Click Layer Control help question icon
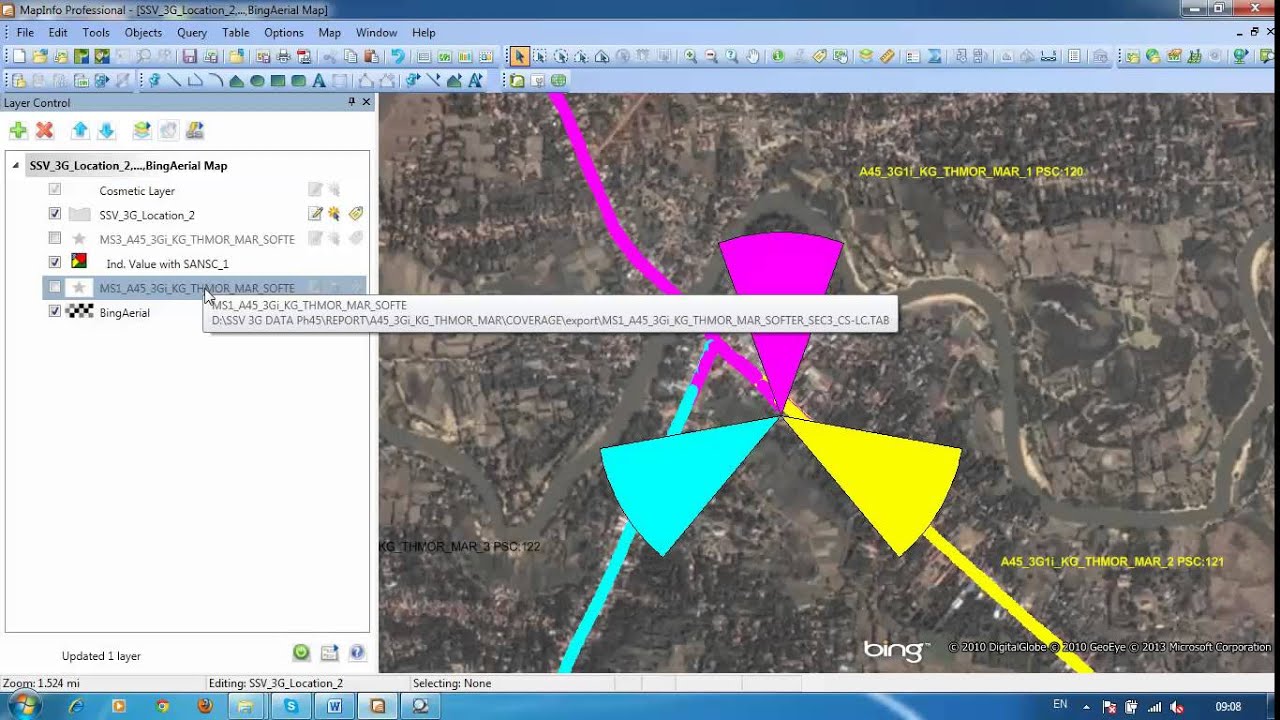The image size is (1280, 720). coord(357,653)
